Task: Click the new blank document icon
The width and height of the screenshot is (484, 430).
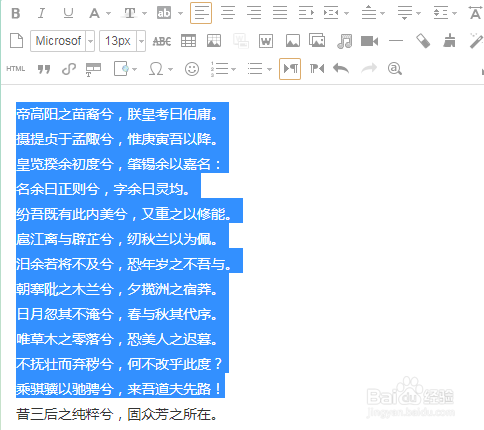Action: pyautogui.click(x=16, y=41)
